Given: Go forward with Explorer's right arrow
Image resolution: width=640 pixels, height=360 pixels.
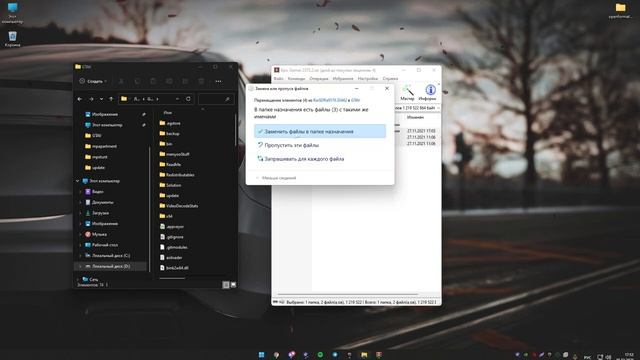Looking at the screenshot, I should pos(91,99).
